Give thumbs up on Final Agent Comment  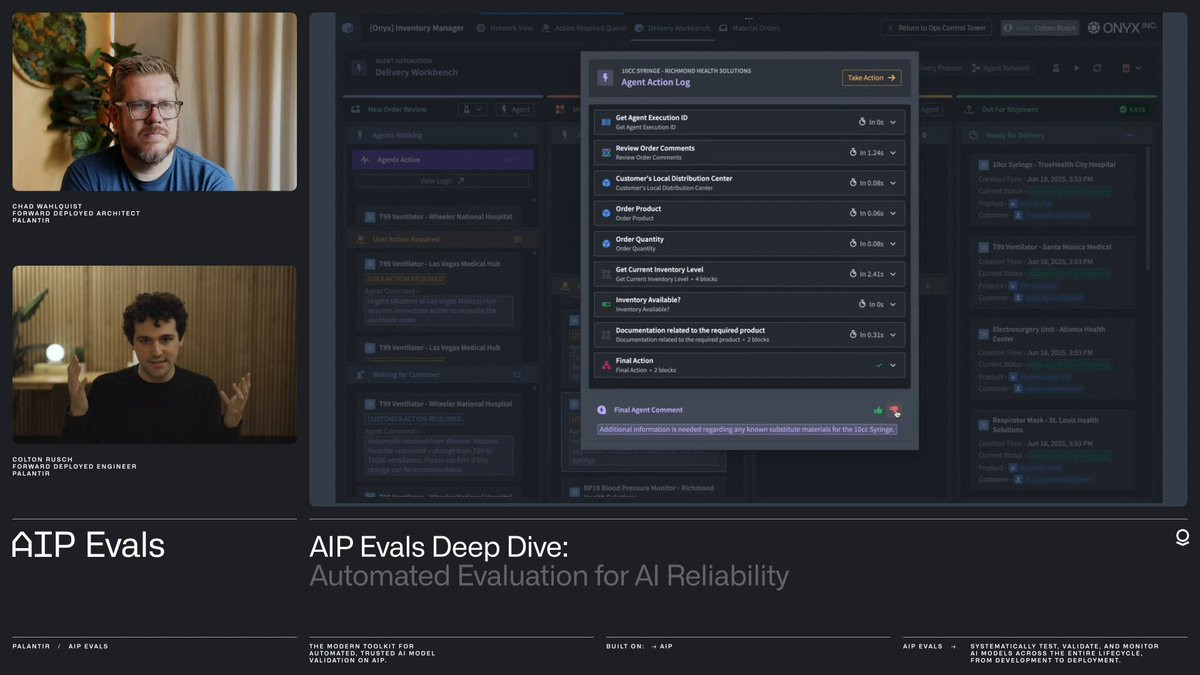coord(878,410)
